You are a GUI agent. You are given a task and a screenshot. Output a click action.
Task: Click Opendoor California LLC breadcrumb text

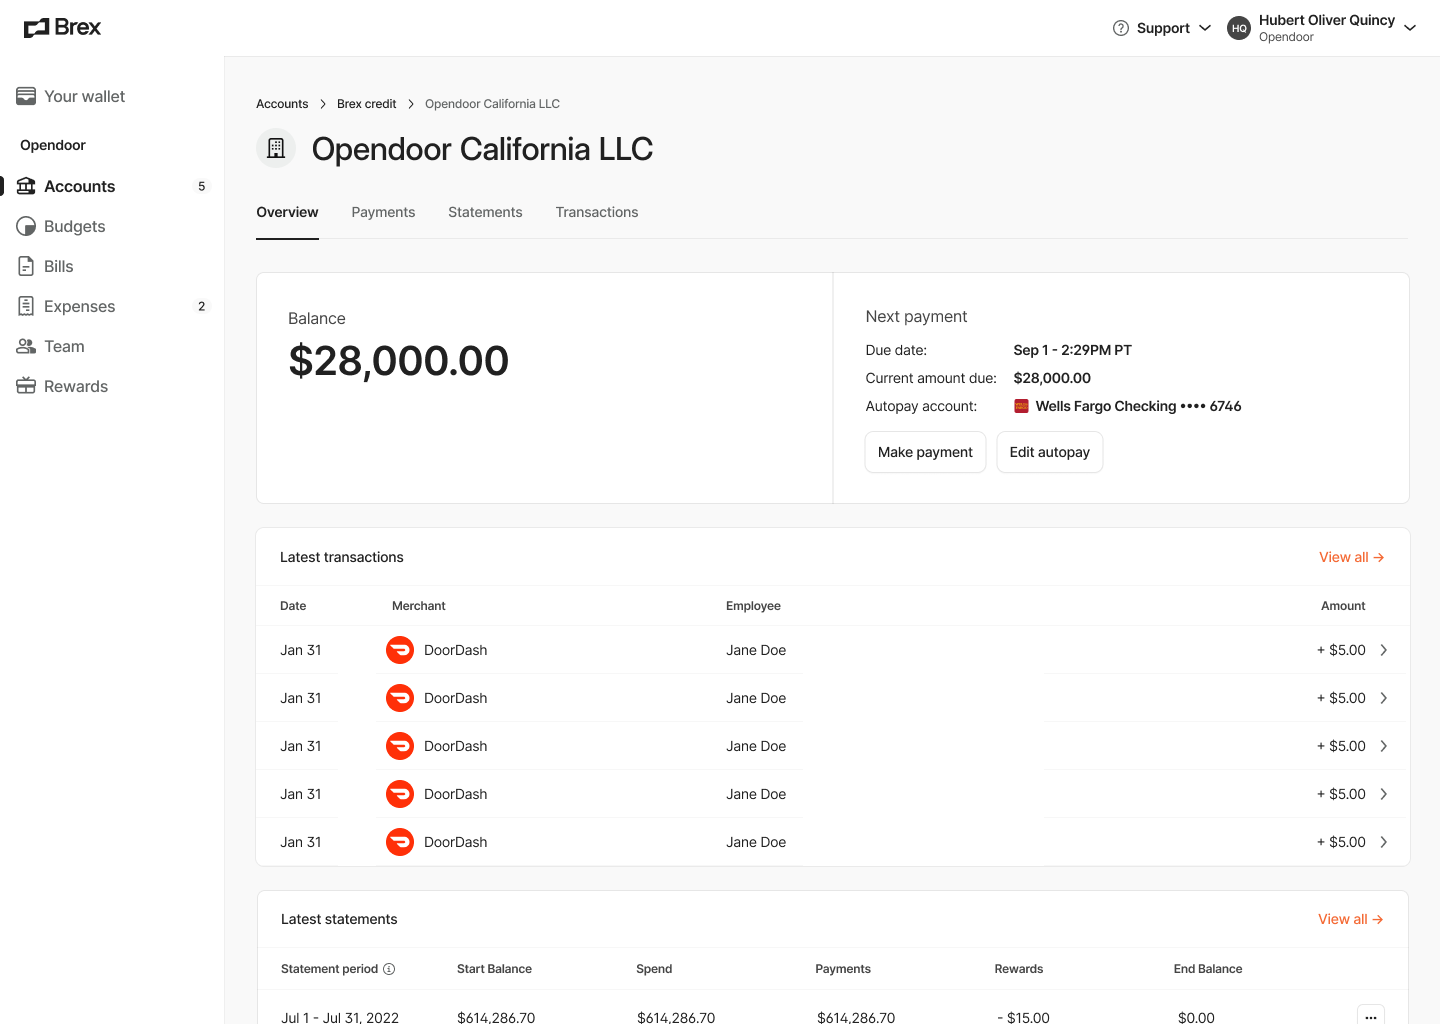click(492, 104)
